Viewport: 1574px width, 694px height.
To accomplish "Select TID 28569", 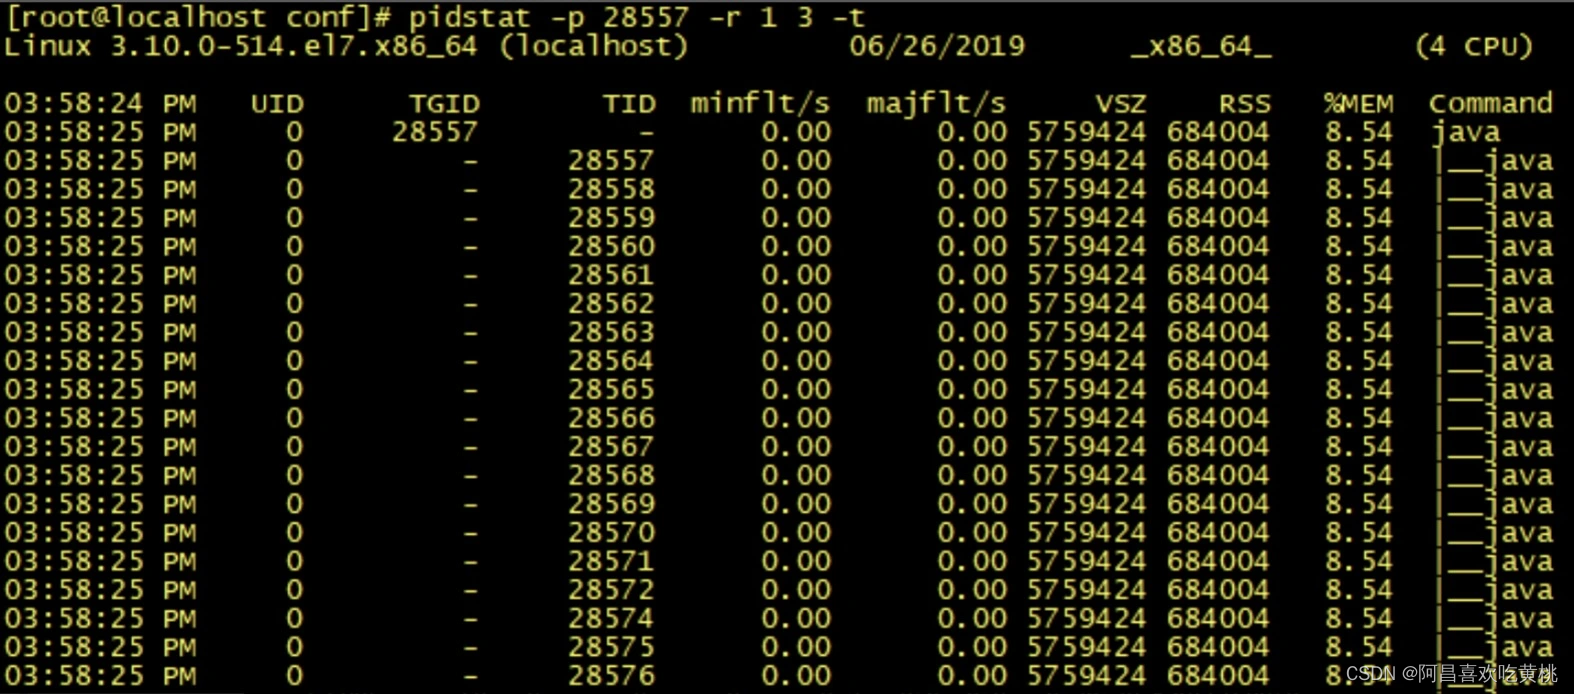I will 611,505.
